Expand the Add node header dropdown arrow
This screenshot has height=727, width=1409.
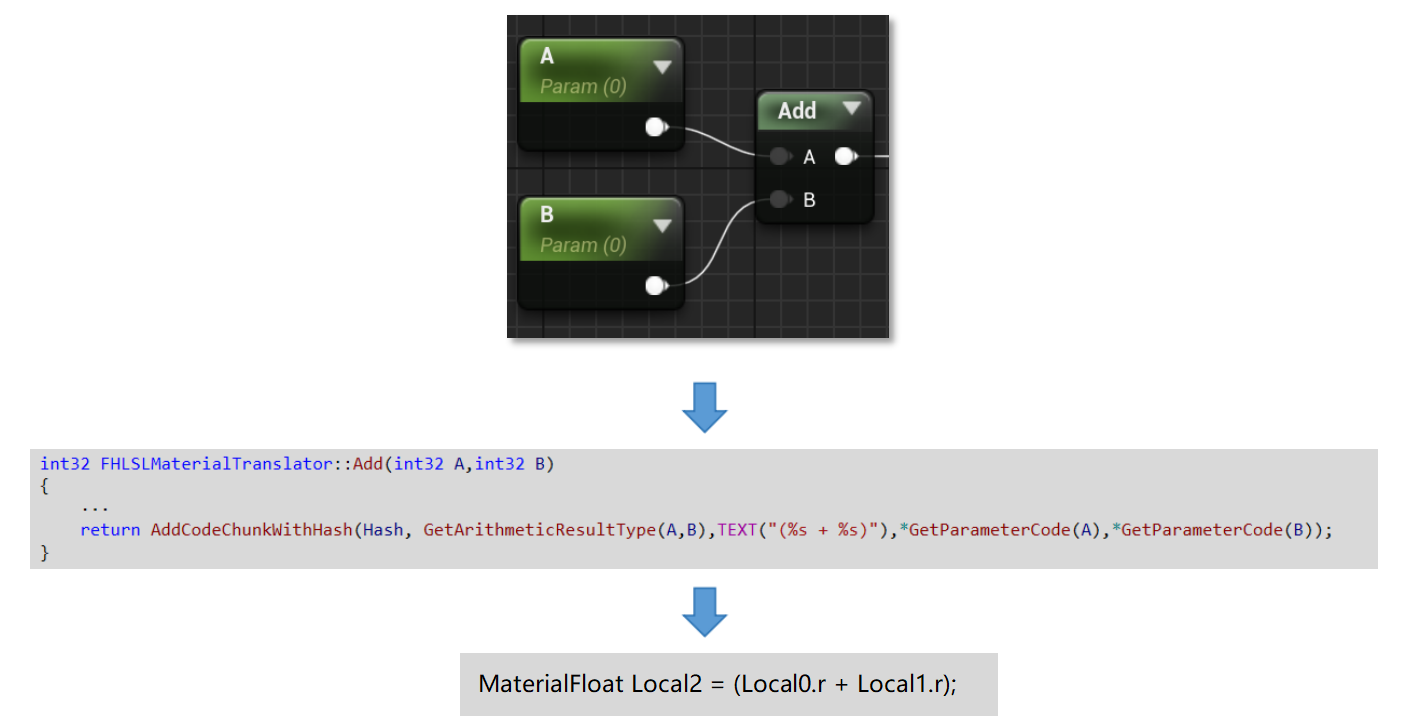pos(852,111)
